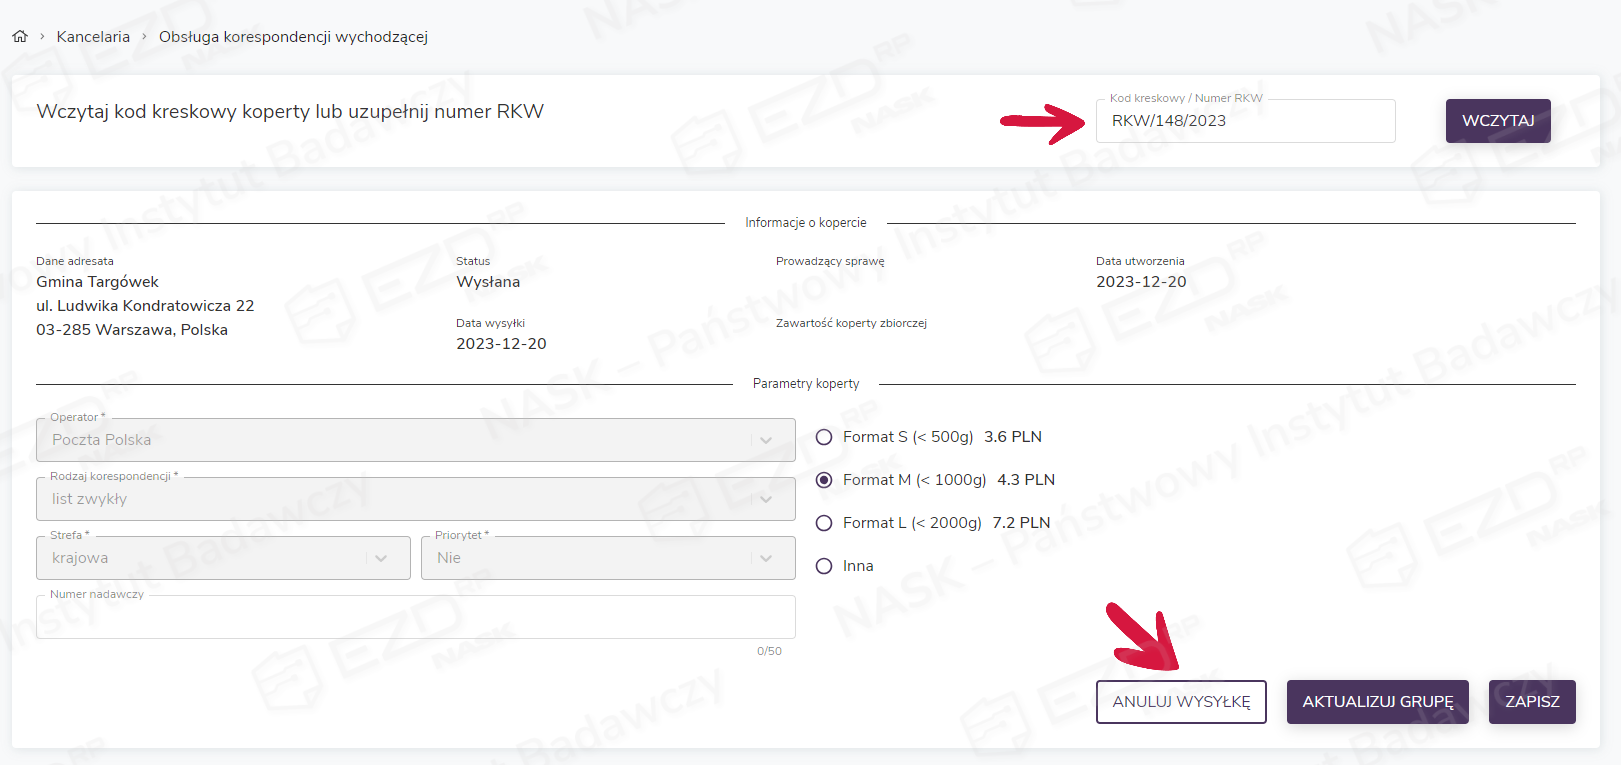Choose Format L radio option
The width and height of the screenshot is (1621, 765).
(824, 523)
